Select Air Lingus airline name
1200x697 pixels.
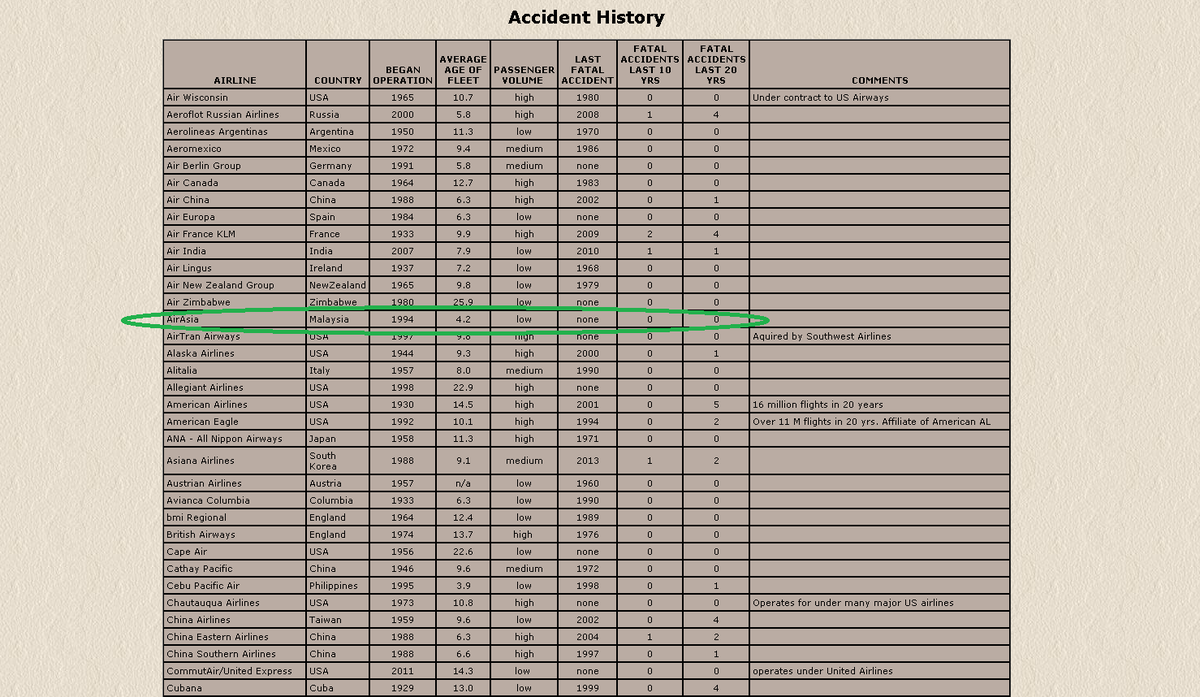(190, 267)
